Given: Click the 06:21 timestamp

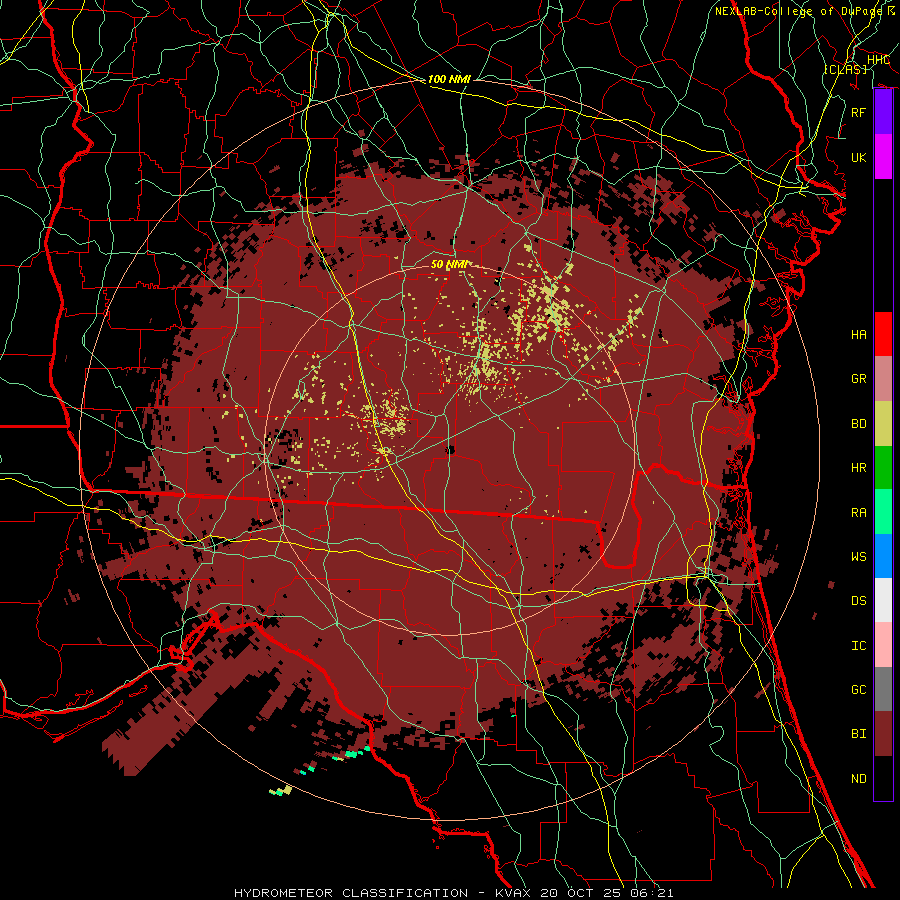Looking at the screenshot, I should tap(653, 893).
